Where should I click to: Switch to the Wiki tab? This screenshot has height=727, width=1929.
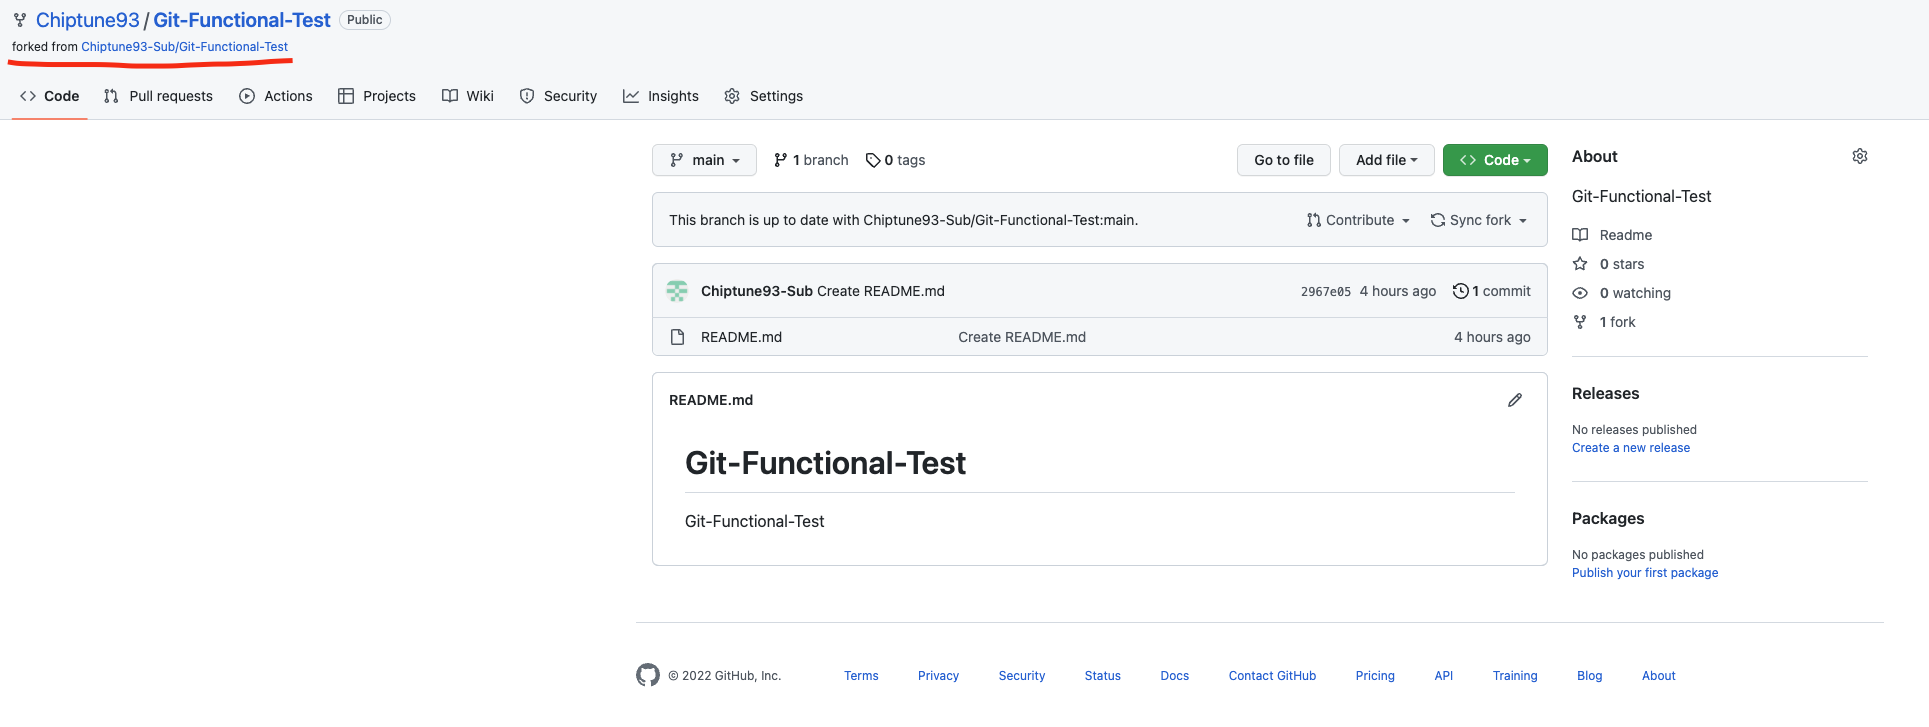(468, 96)
